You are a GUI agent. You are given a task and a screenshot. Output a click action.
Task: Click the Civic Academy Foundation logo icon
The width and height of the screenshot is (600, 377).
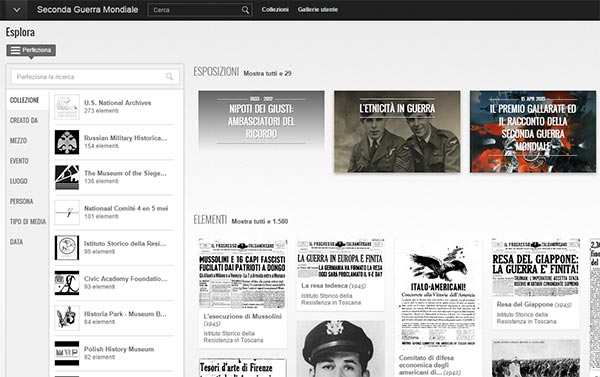coord(67,283)
